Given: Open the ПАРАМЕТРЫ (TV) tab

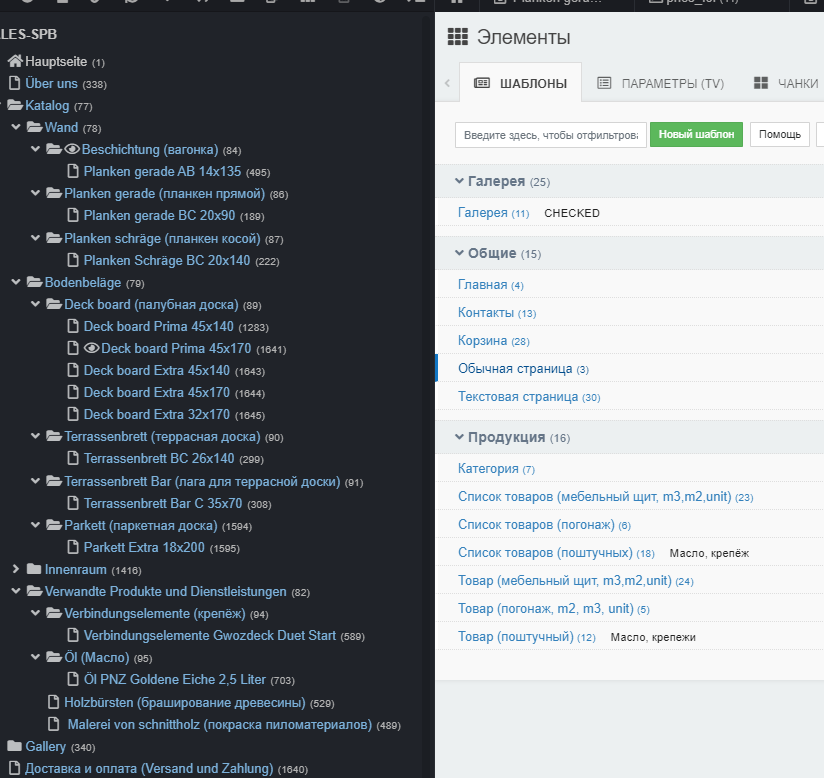Looking at the screenshot, I should tap(661, 83).
